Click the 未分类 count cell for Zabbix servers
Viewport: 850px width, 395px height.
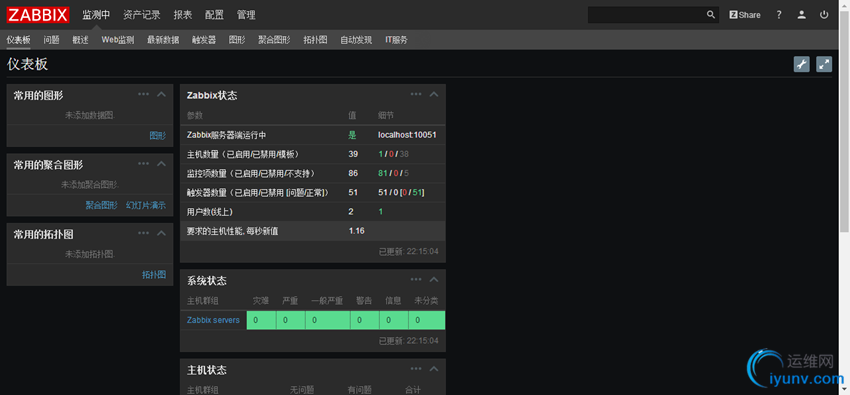427,320
